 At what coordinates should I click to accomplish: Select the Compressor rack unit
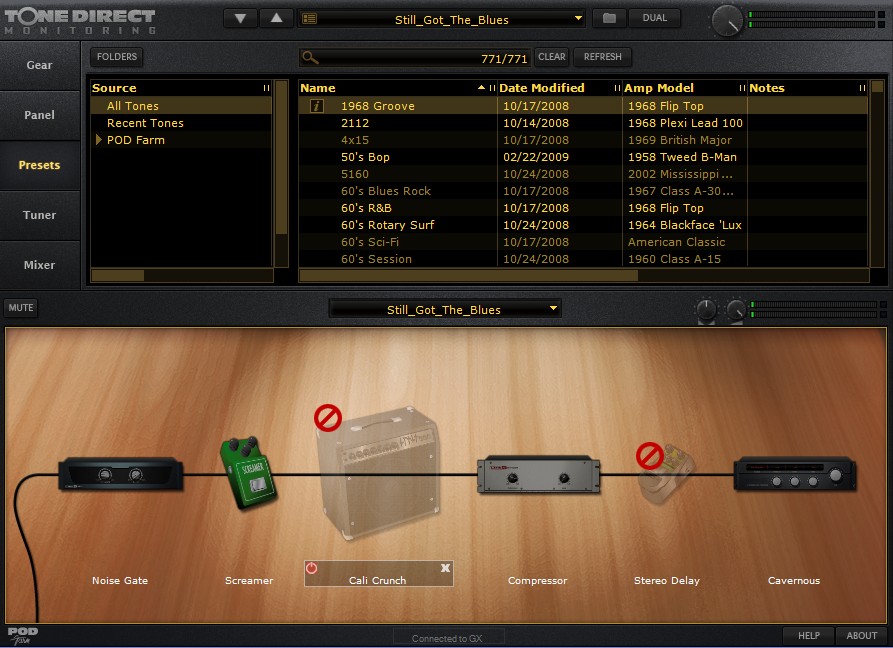538,474
